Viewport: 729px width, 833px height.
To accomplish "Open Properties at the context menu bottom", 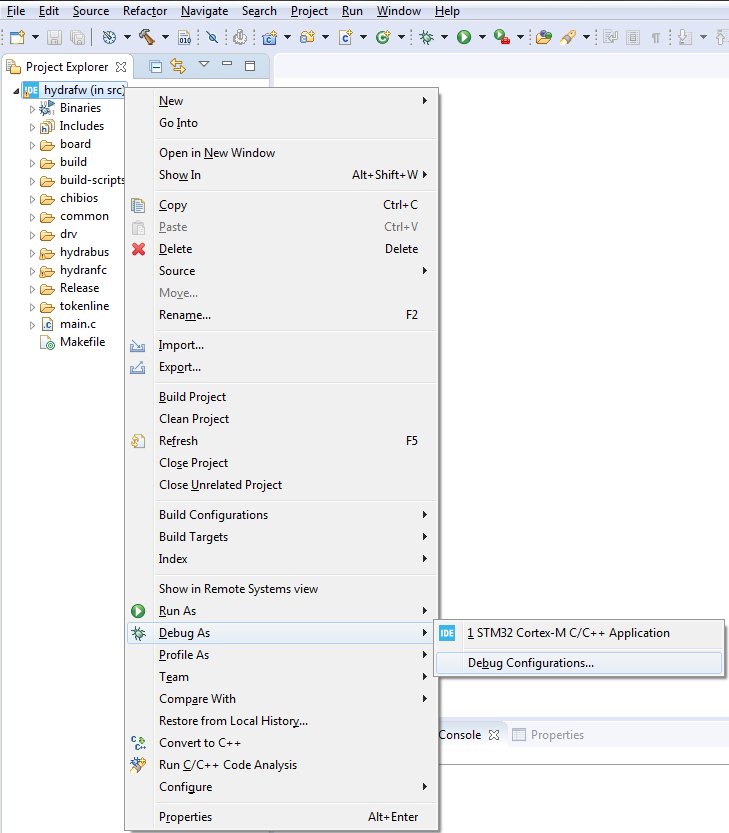I will click(282, 817).
